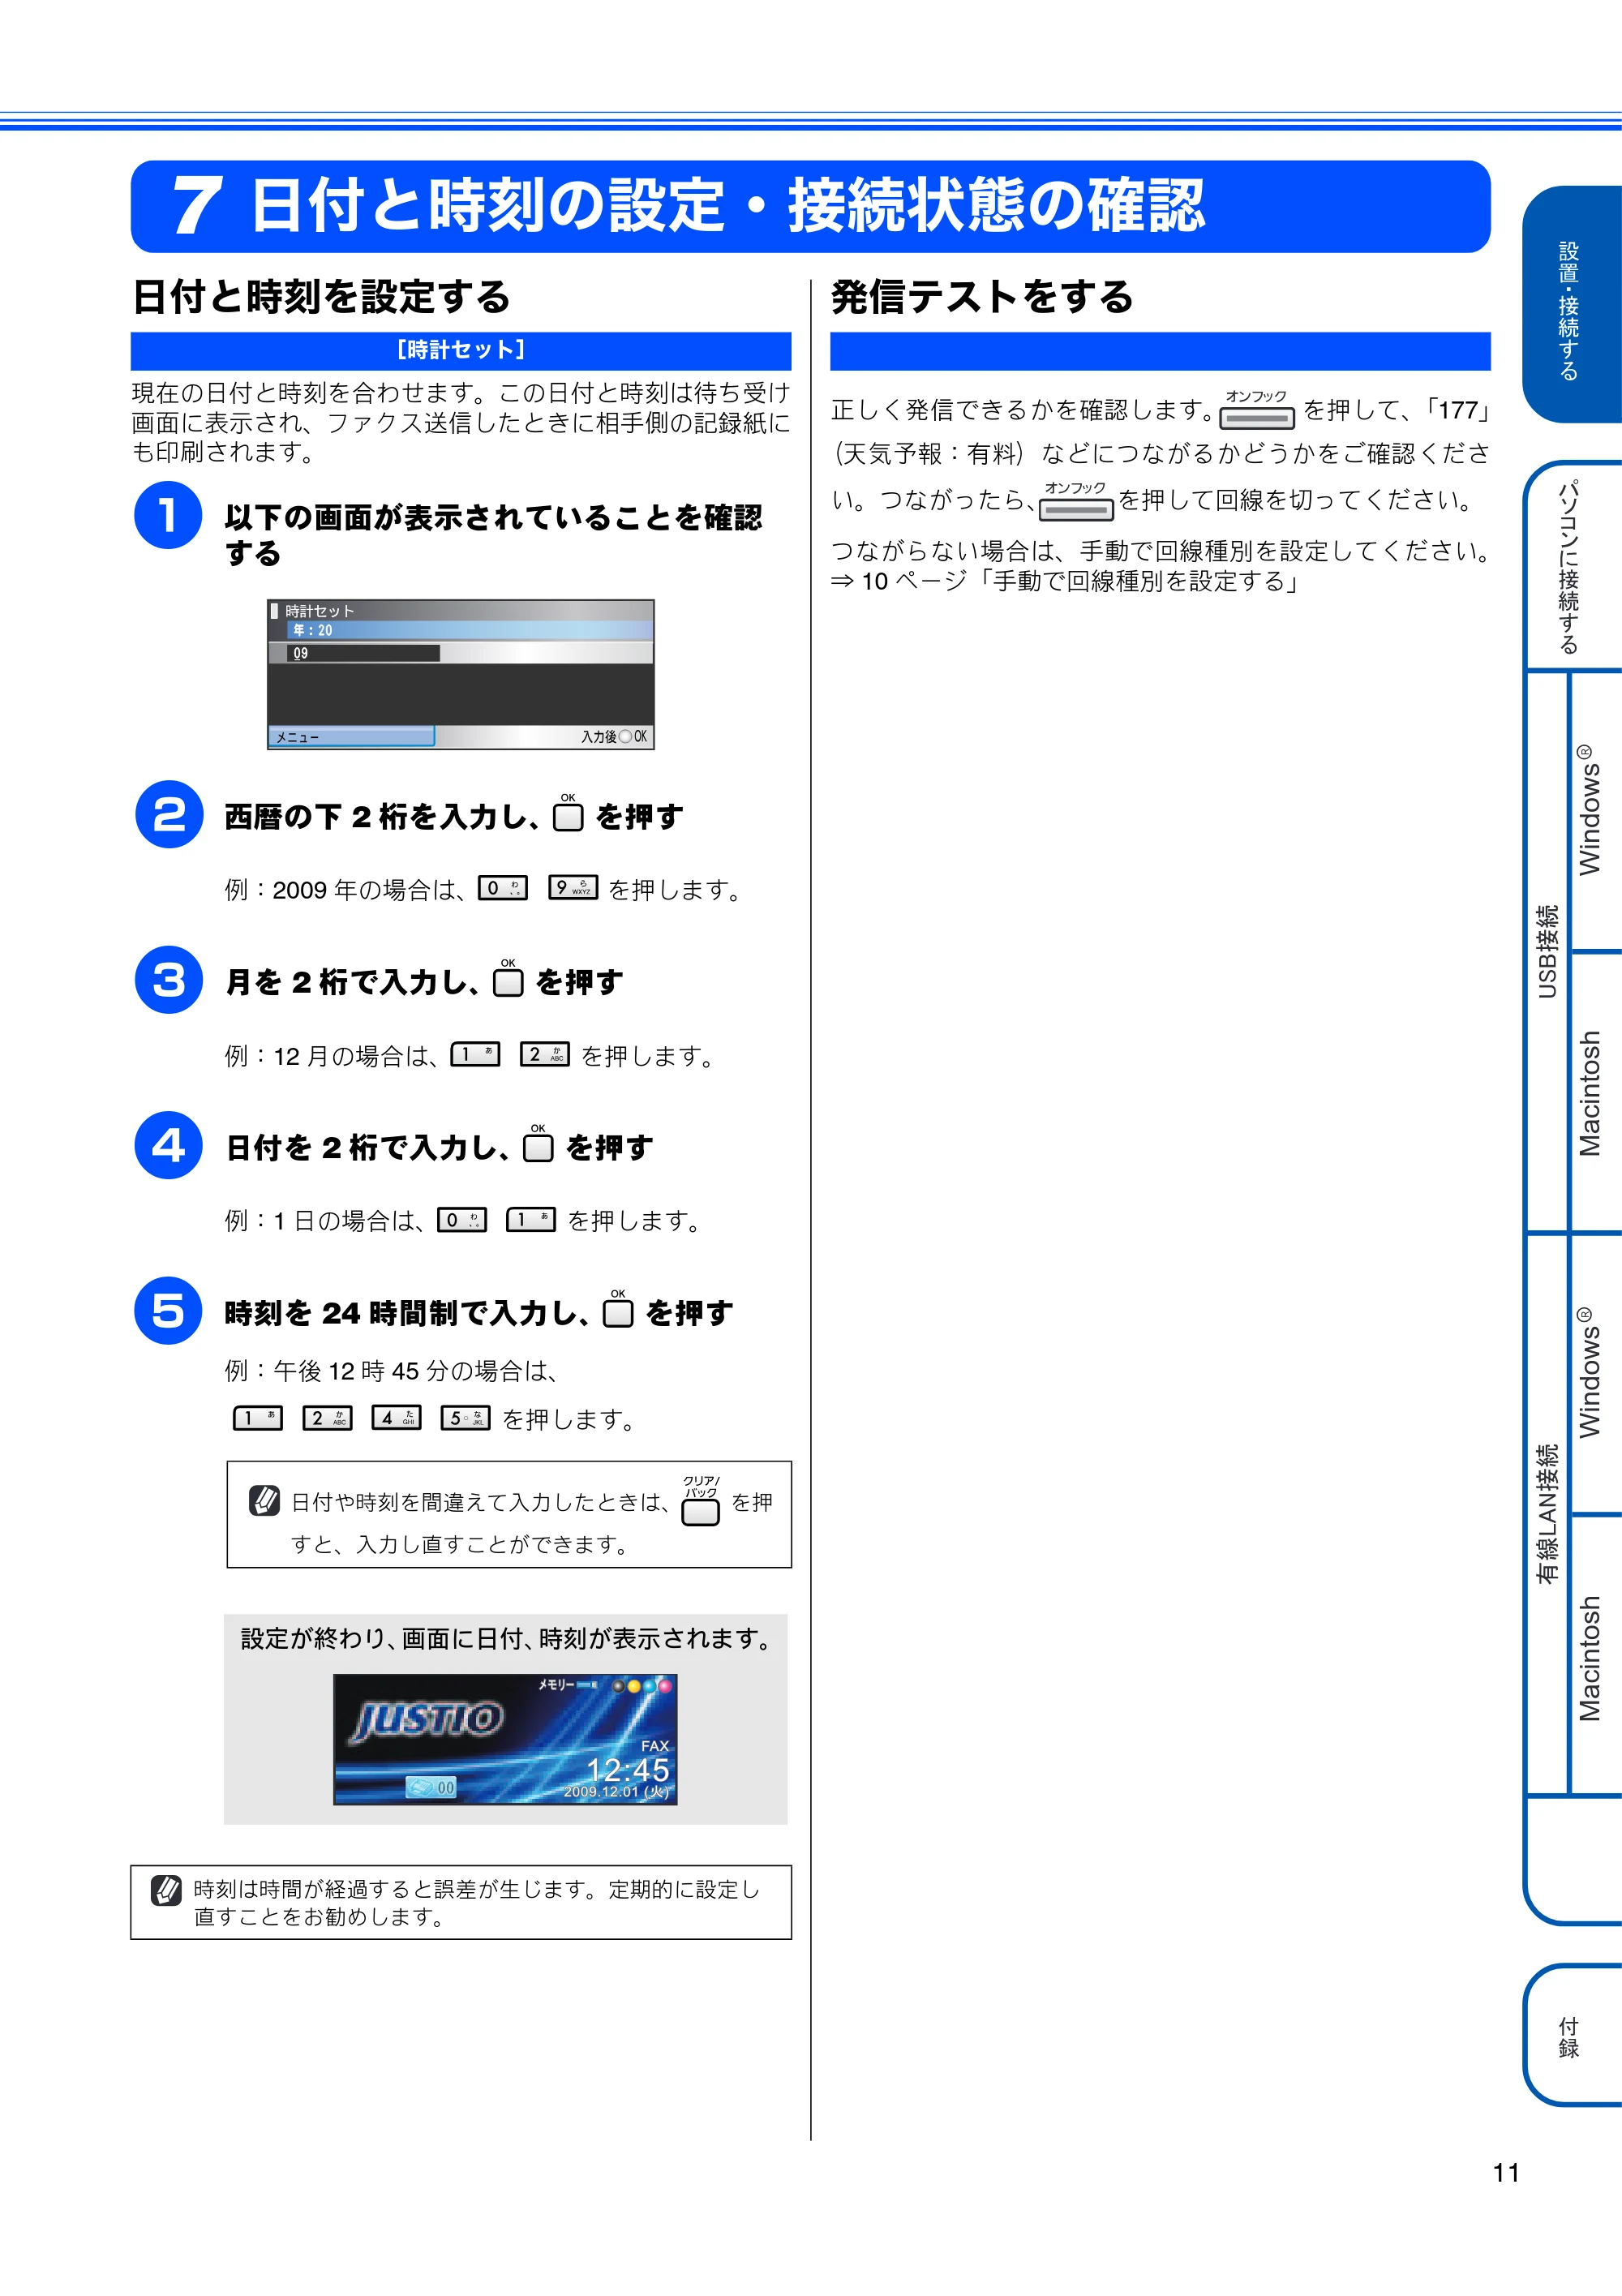This screenshot has width=1622, height=2296.
Task: Click the 入力後 OK label on the LCD screen
Action: [614, 737]
